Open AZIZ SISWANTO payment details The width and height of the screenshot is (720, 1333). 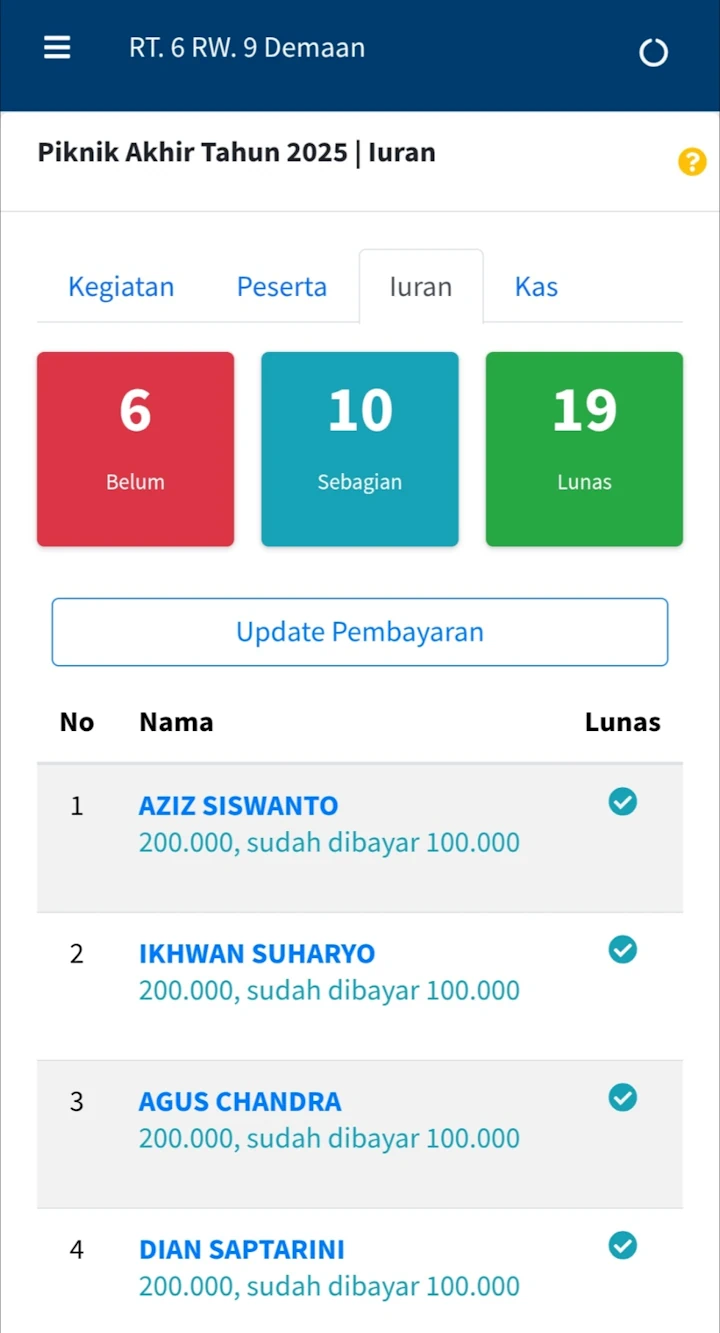tap(238, 806)
